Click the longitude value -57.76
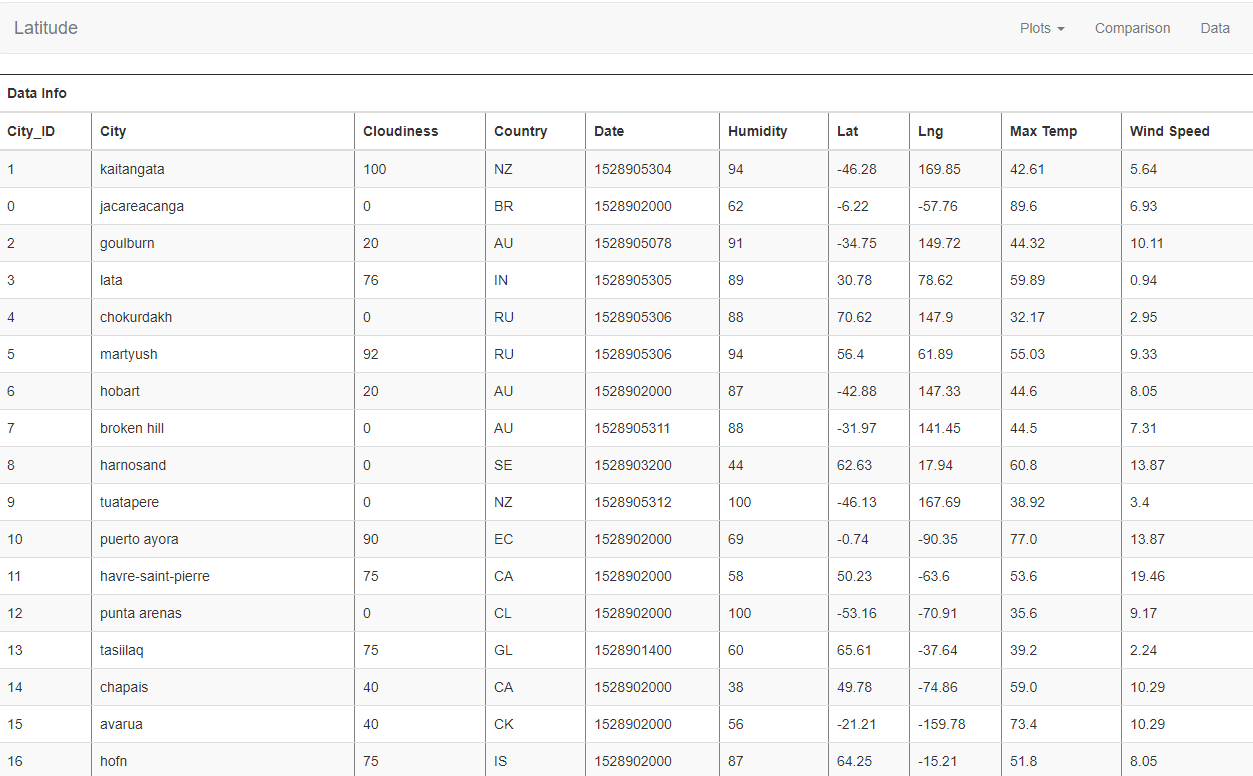The image size is (1253, 776). [938, 206]
